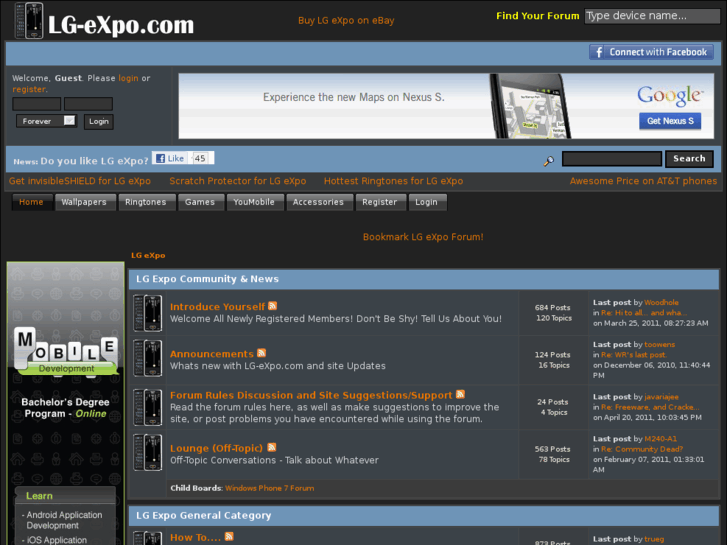Open the Ringtones tab
Screen dimensions: 727x545
tap(146, 202)
